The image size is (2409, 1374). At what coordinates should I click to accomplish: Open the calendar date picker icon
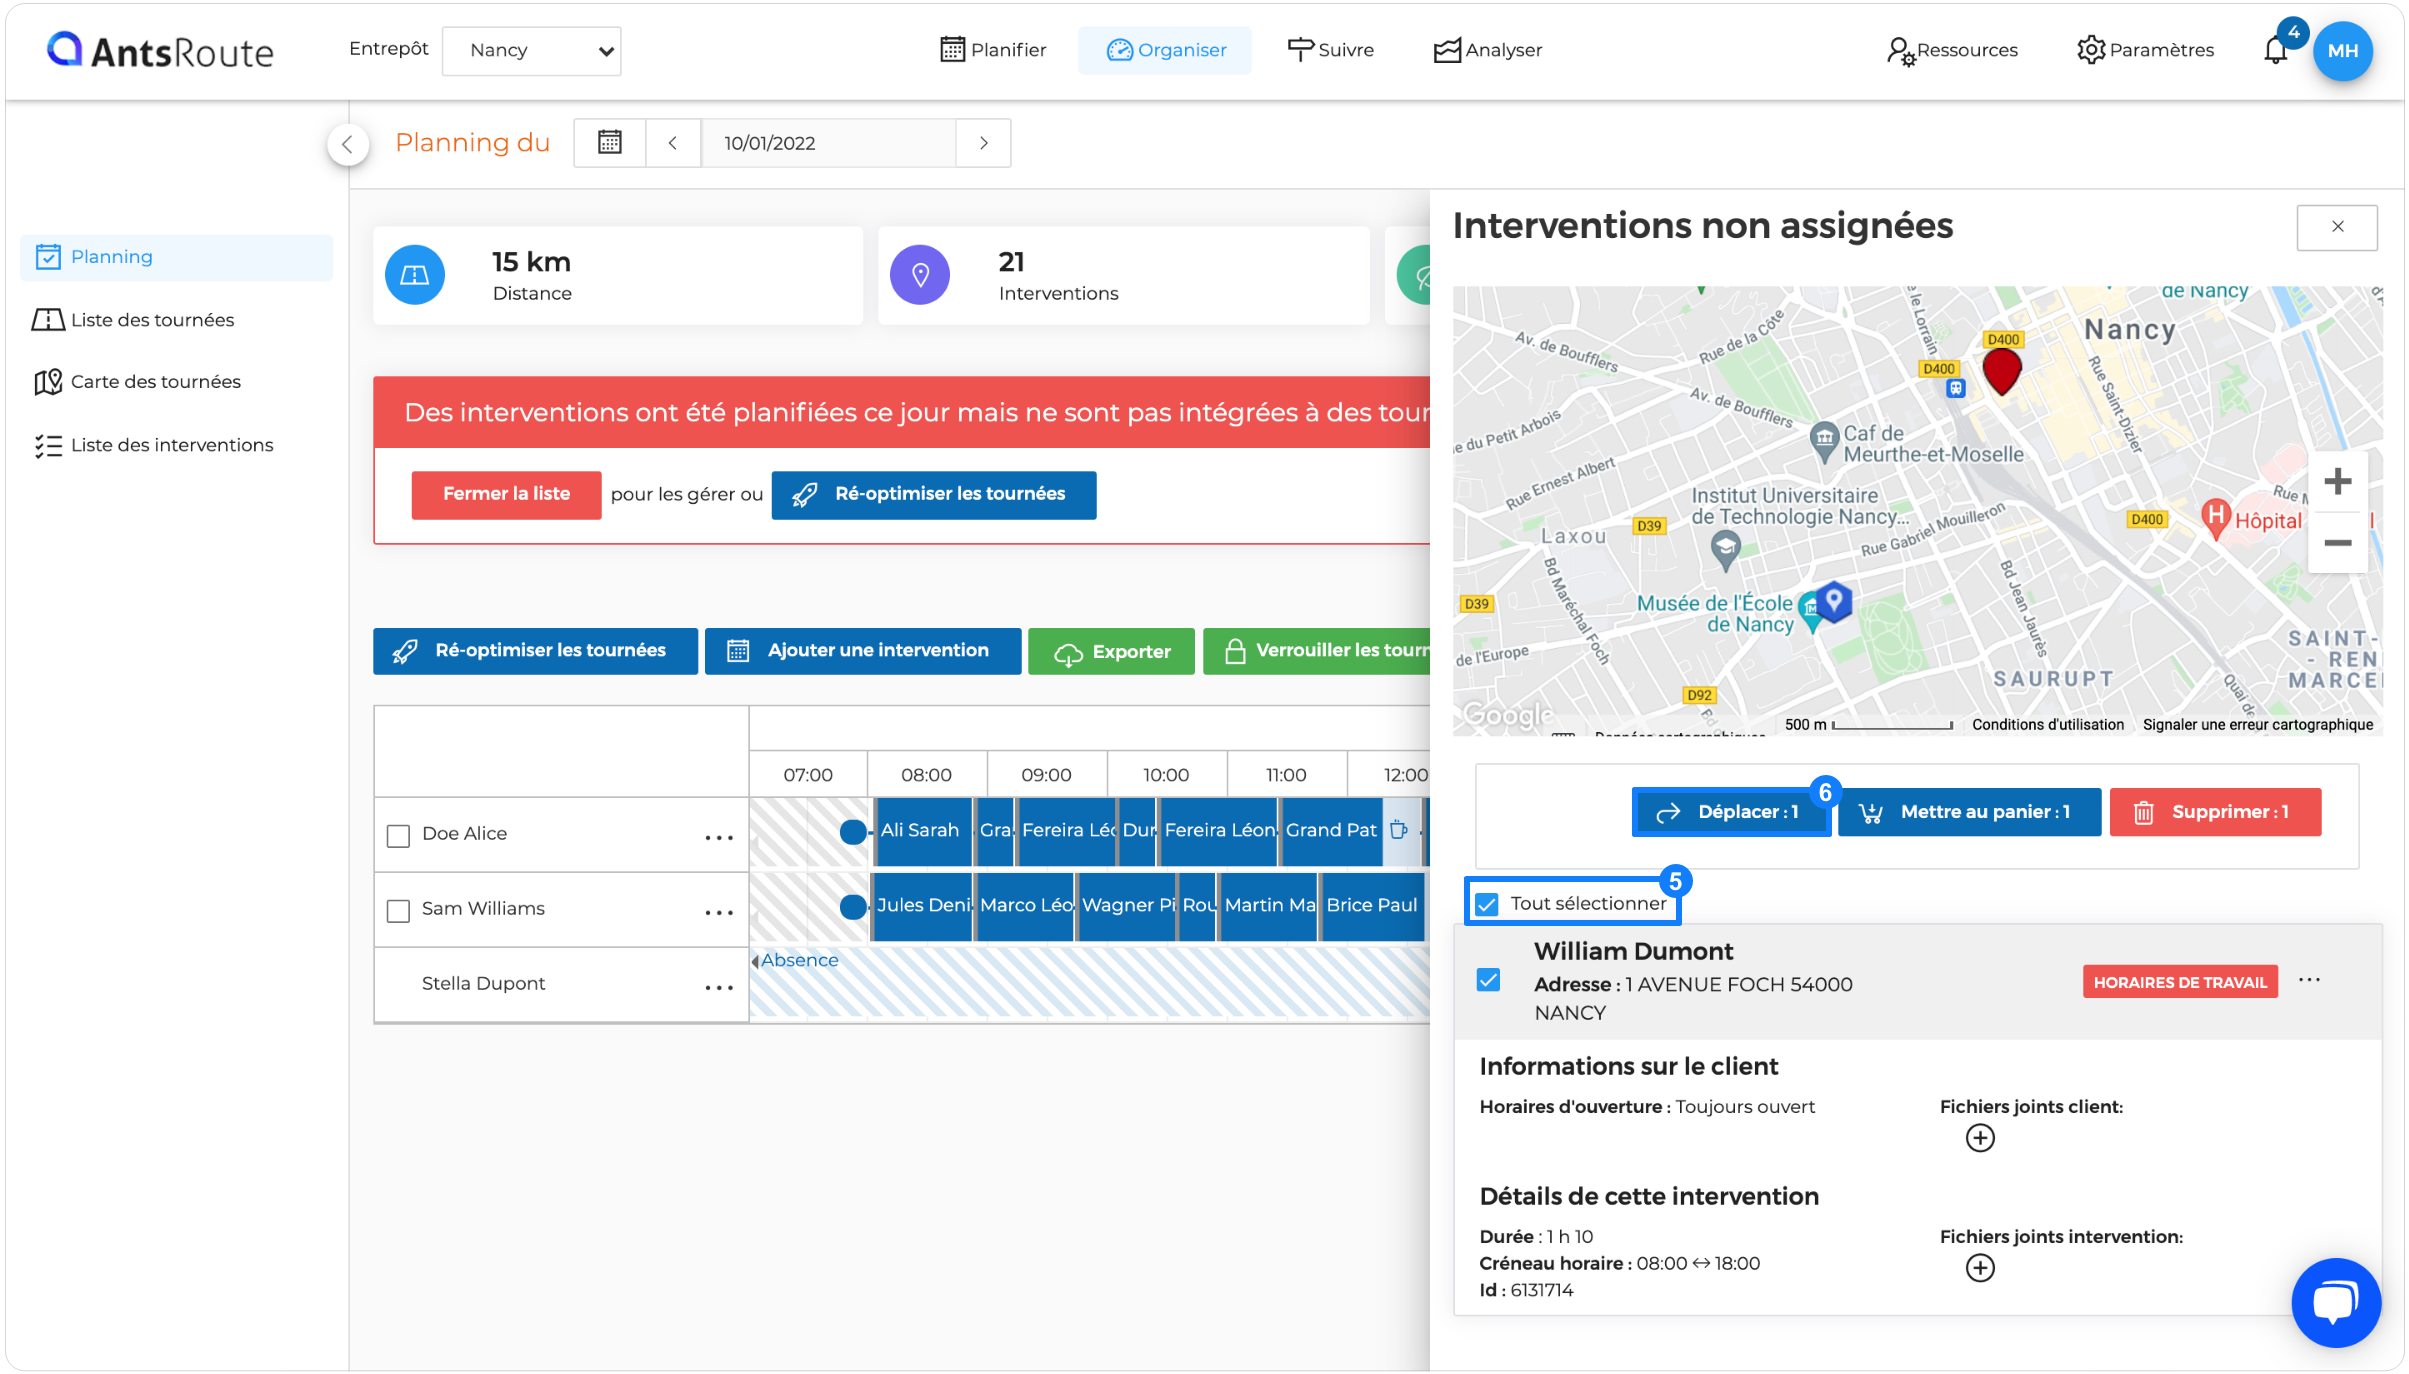609,143
